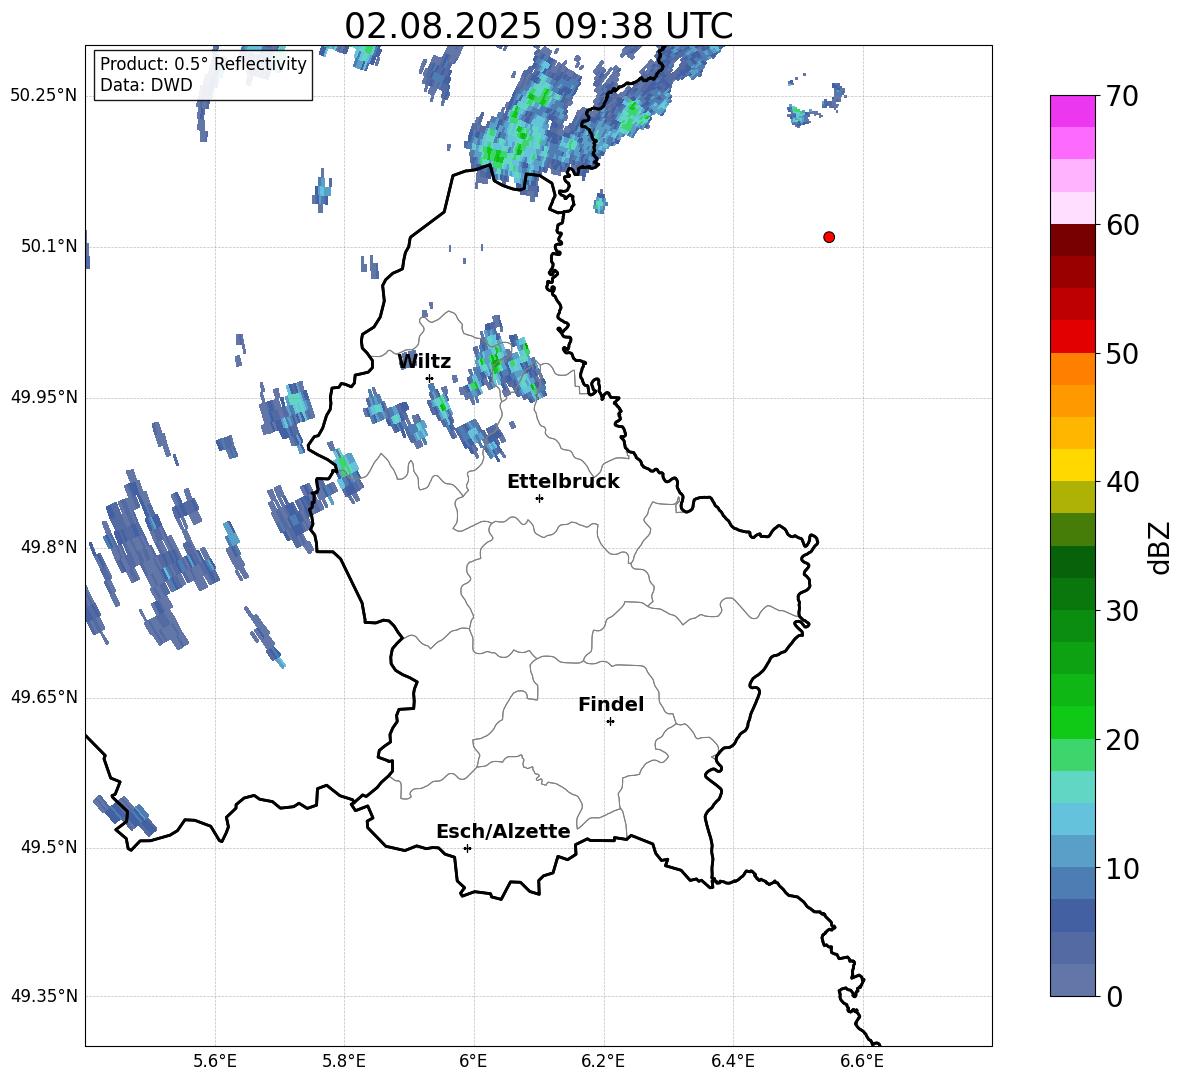
Task: Click the 30 label on the colorbar
Action: 1122,611
